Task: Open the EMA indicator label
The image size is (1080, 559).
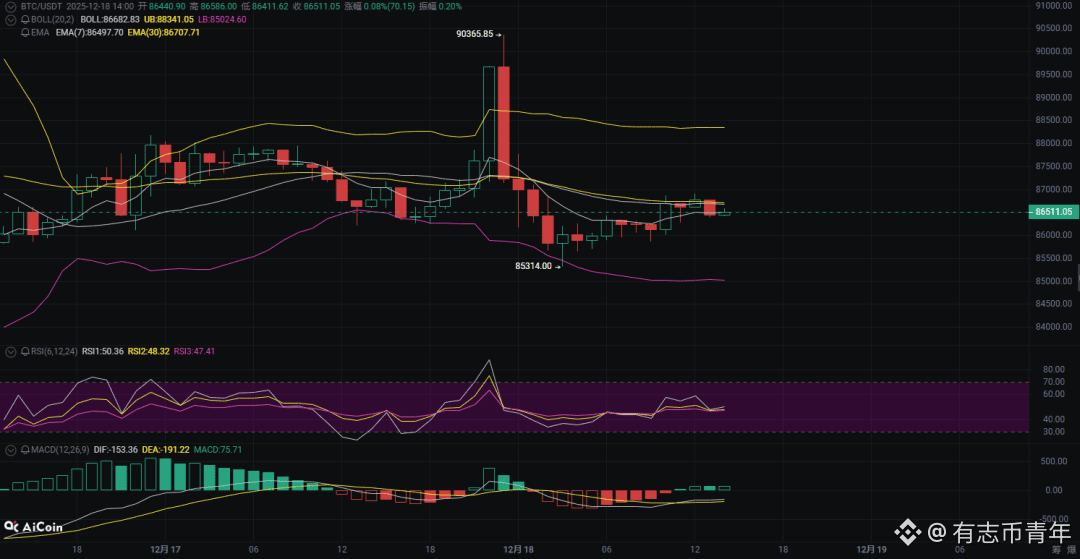Action: [x=41, y=32]
